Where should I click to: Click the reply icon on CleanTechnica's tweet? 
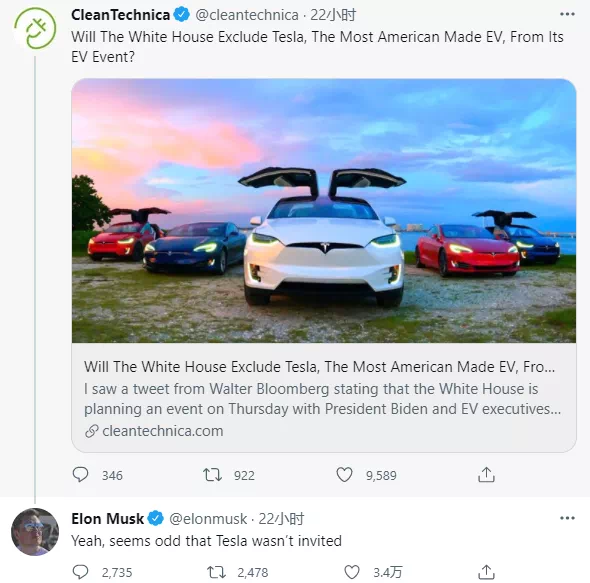point(81,475)
